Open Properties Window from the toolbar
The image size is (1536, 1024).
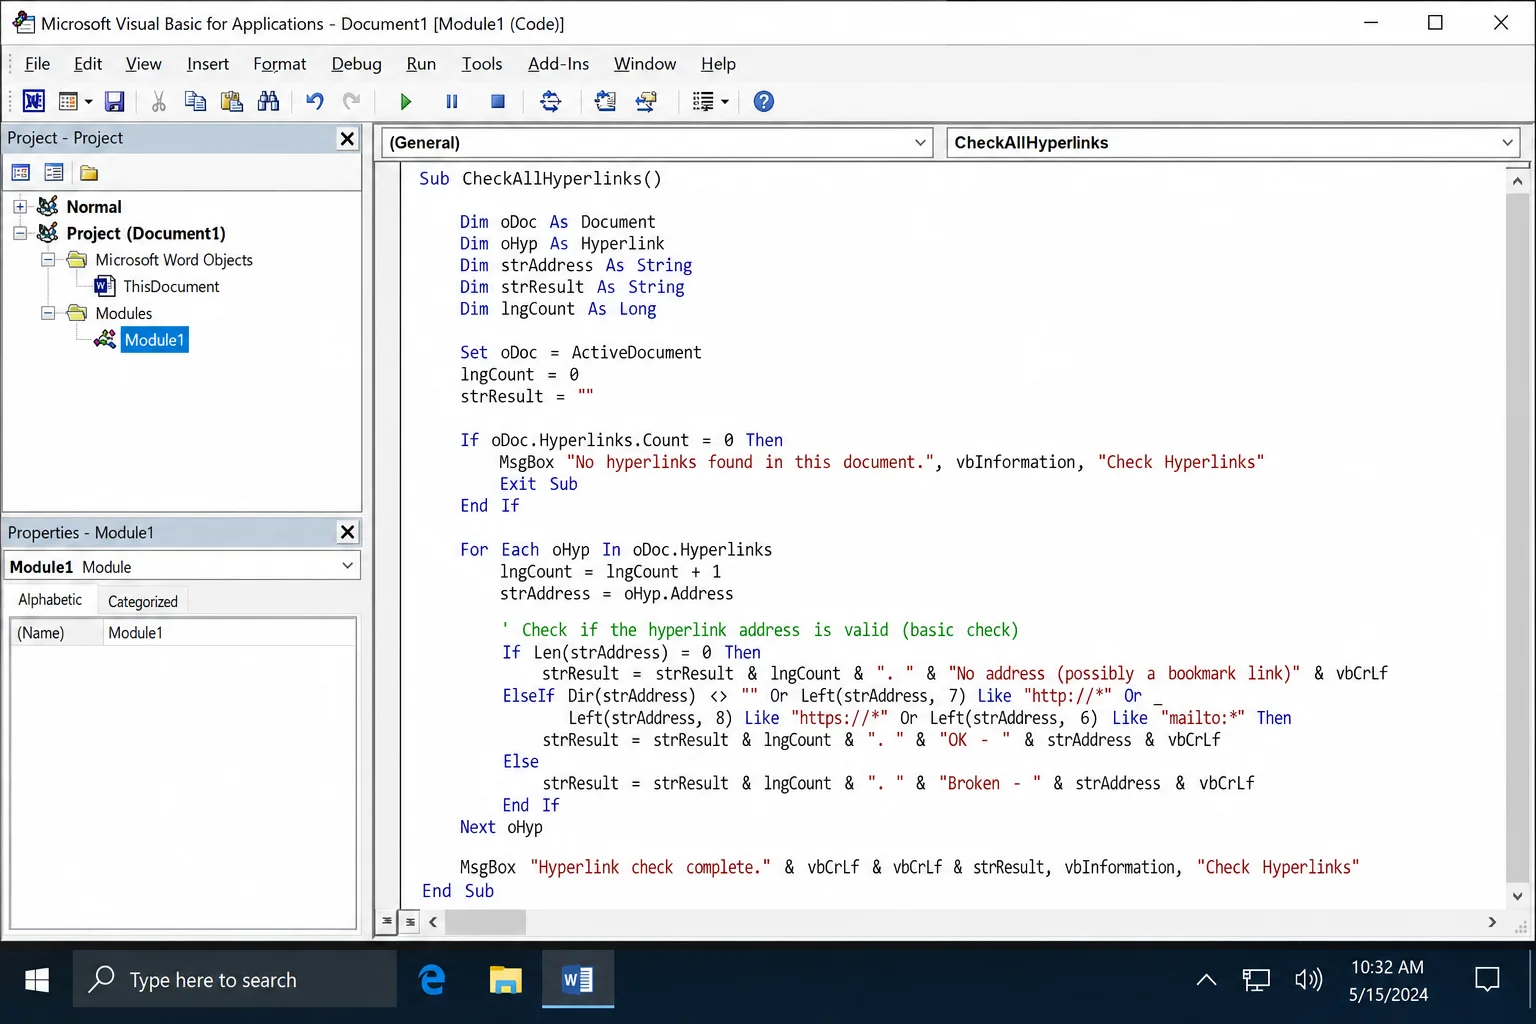pos(646,101)
